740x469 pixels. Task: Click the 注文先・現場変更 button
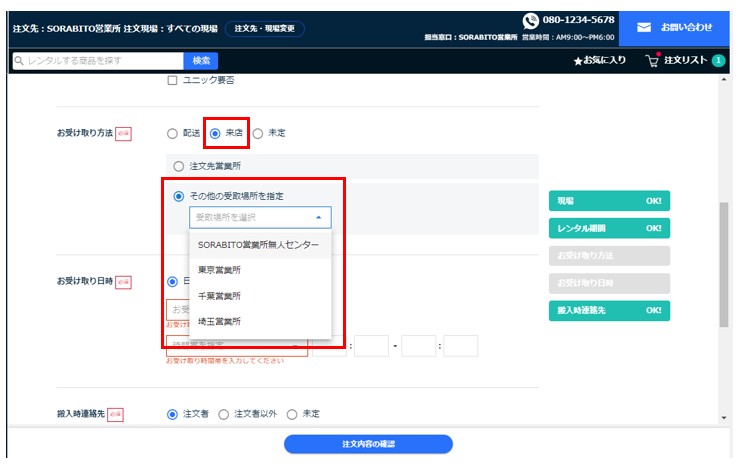[264, 29]
